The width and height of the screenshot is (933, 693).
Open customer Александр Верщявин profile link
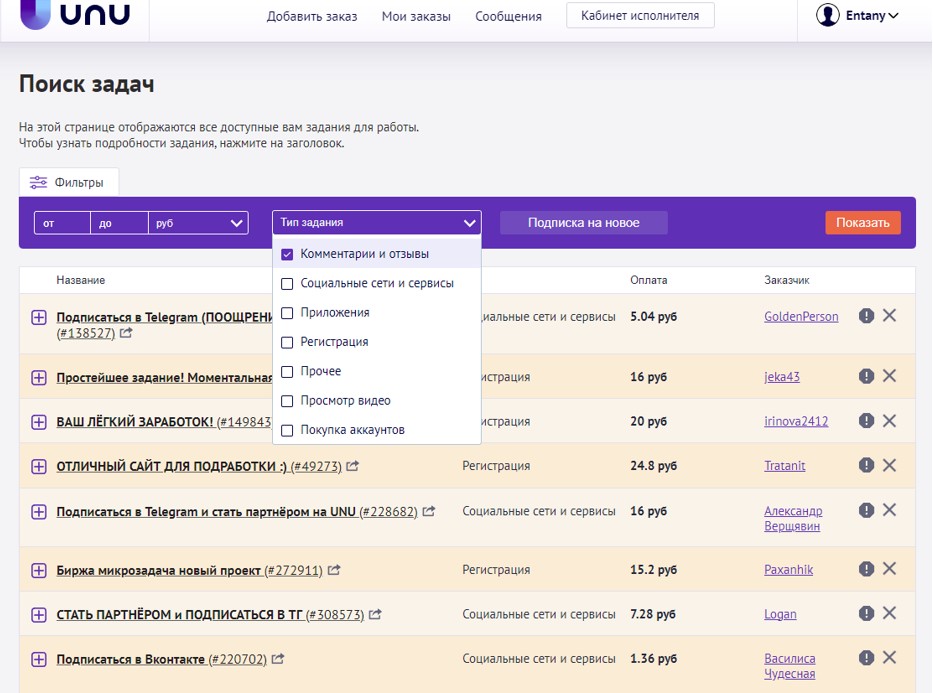[793, 518]
